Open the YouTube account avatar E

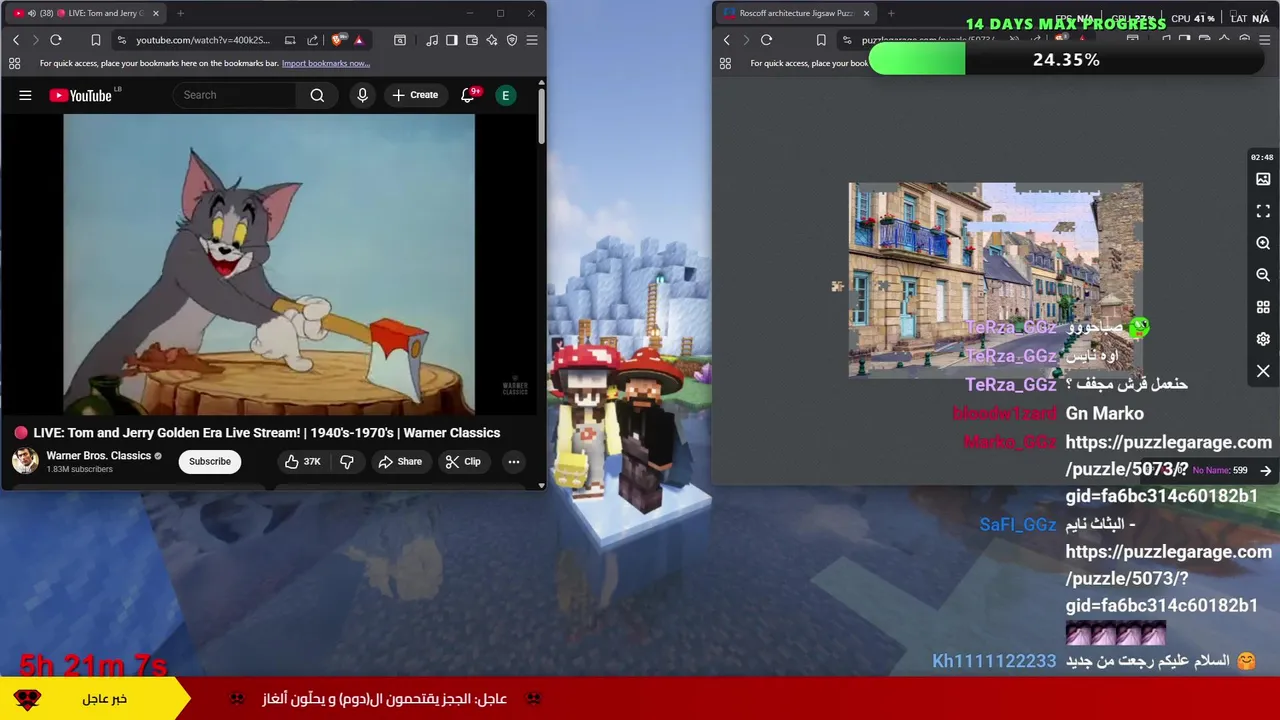pyautogui.click(x=505, y=95)
